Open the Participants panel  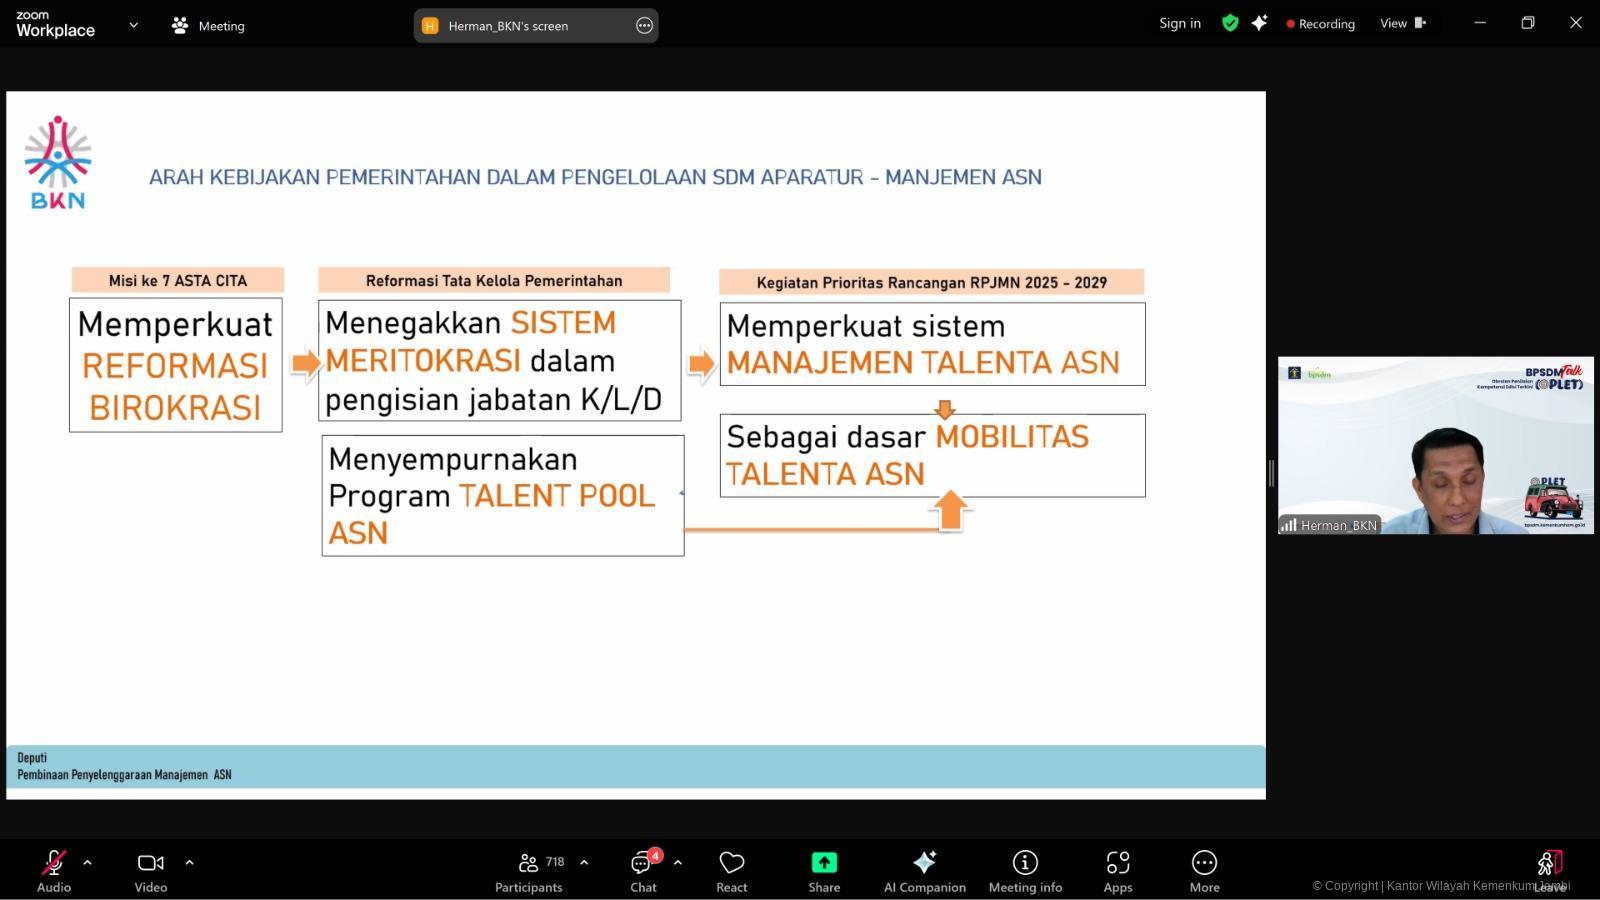click(529, 870)
